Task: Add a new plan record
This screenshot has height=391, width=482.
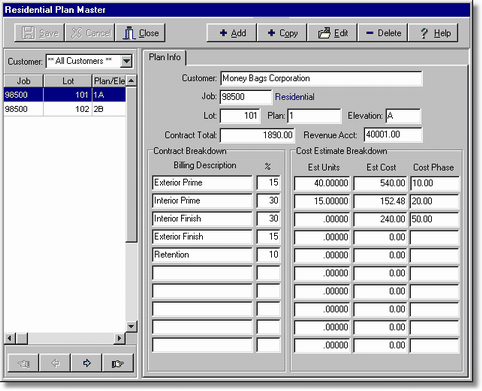Action: click(x=232, y=33)
